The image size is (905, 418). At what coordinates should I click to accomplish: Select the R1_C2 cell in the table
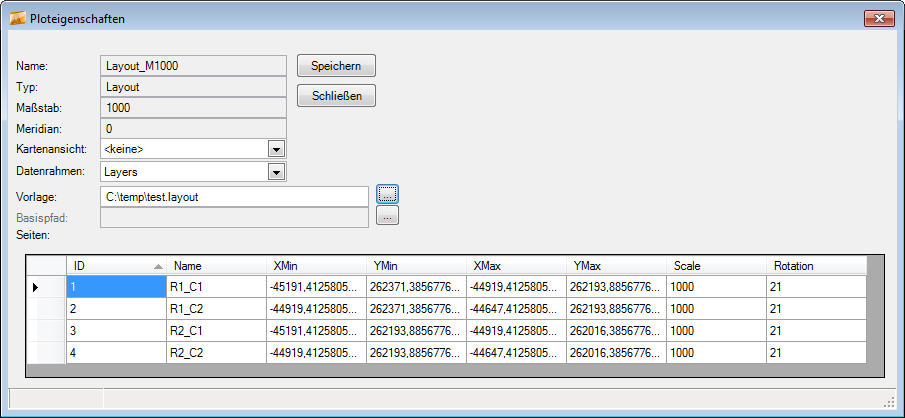pyautogui.click(x=216, y=309)
